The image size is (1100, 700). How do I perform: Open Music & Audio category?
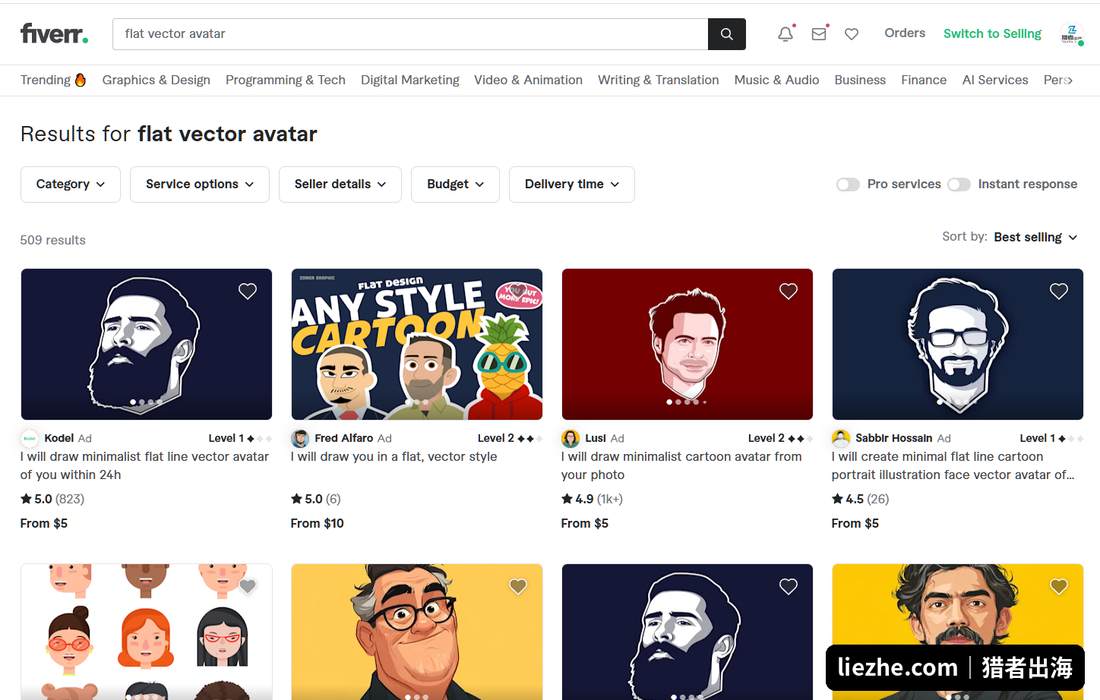777,80
